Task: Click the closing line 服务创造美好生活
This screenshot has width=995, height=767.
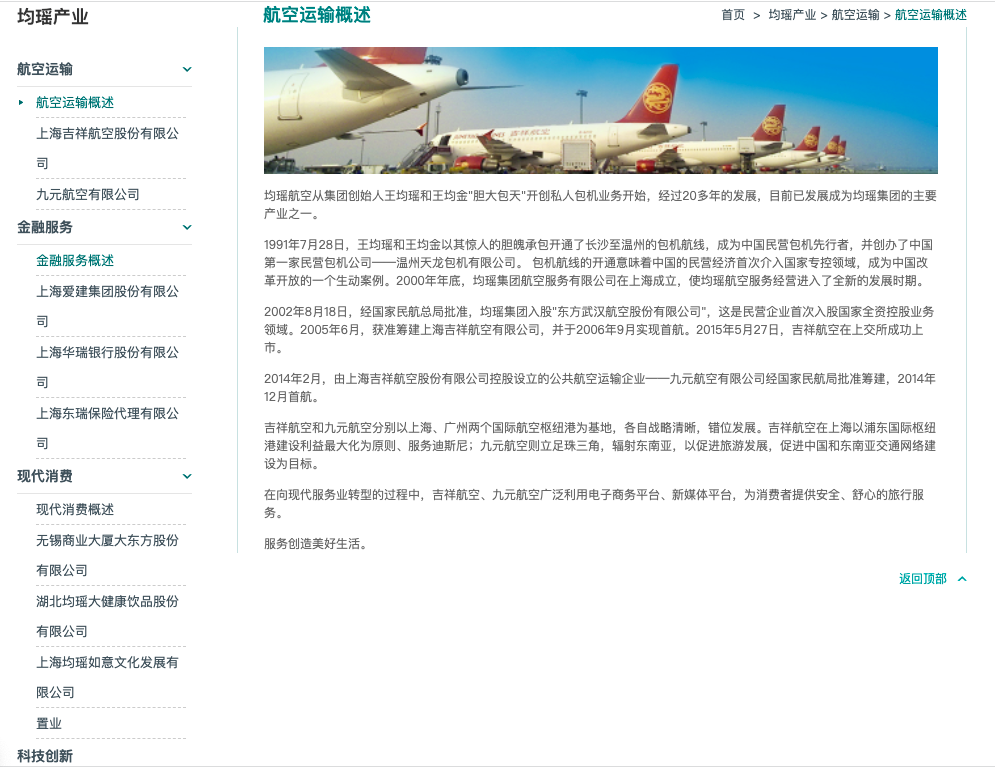Action: click(315, 544)
